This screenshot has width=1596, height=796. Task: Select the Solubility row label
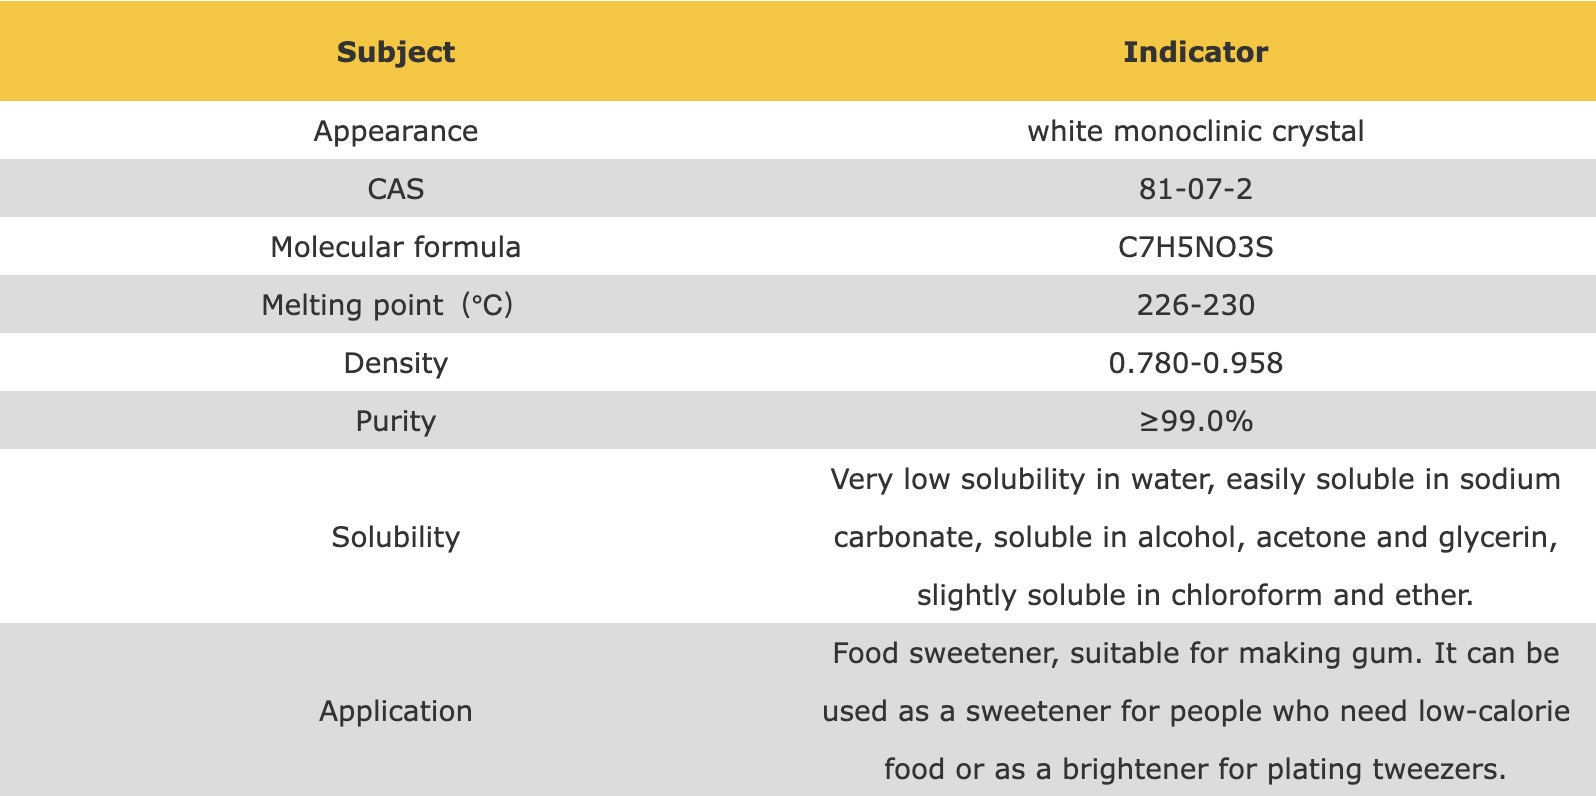coord(396,537)
